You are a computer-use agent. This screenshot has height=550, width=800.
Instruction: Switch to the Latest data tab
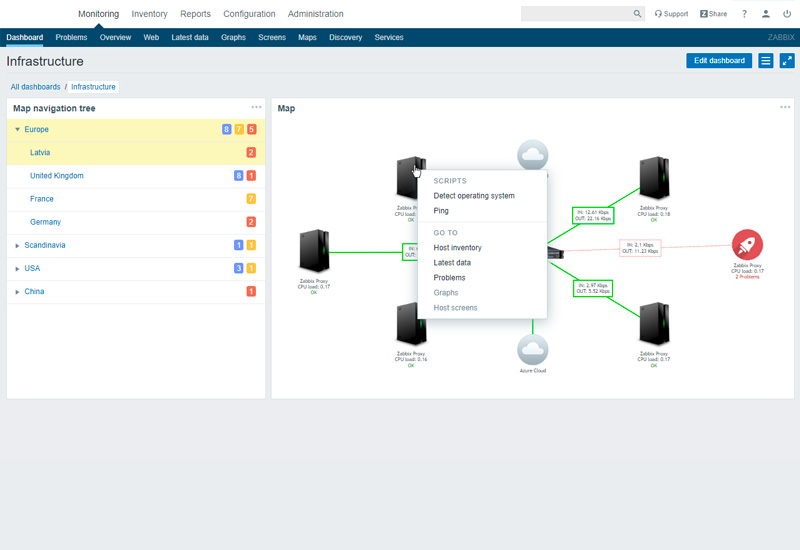[190, 37]
